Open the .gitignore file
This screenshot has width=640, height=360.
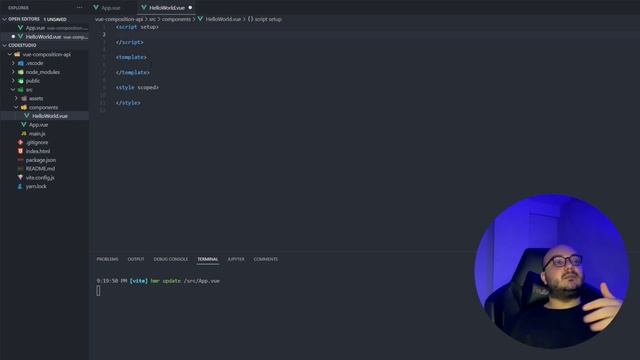(x=37, y=142)
